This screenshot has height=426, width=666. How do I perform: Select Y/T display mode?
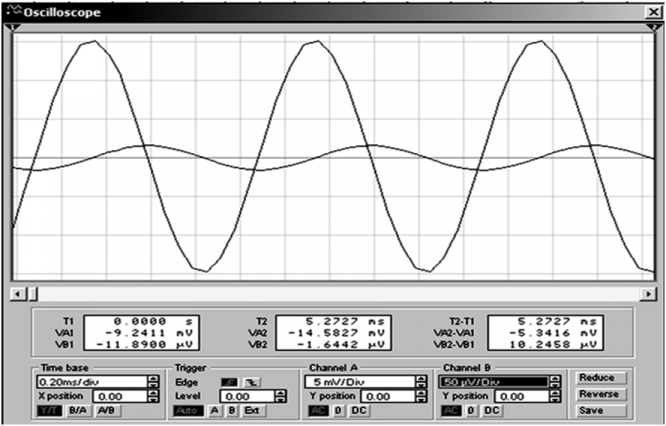click(49, 411)
